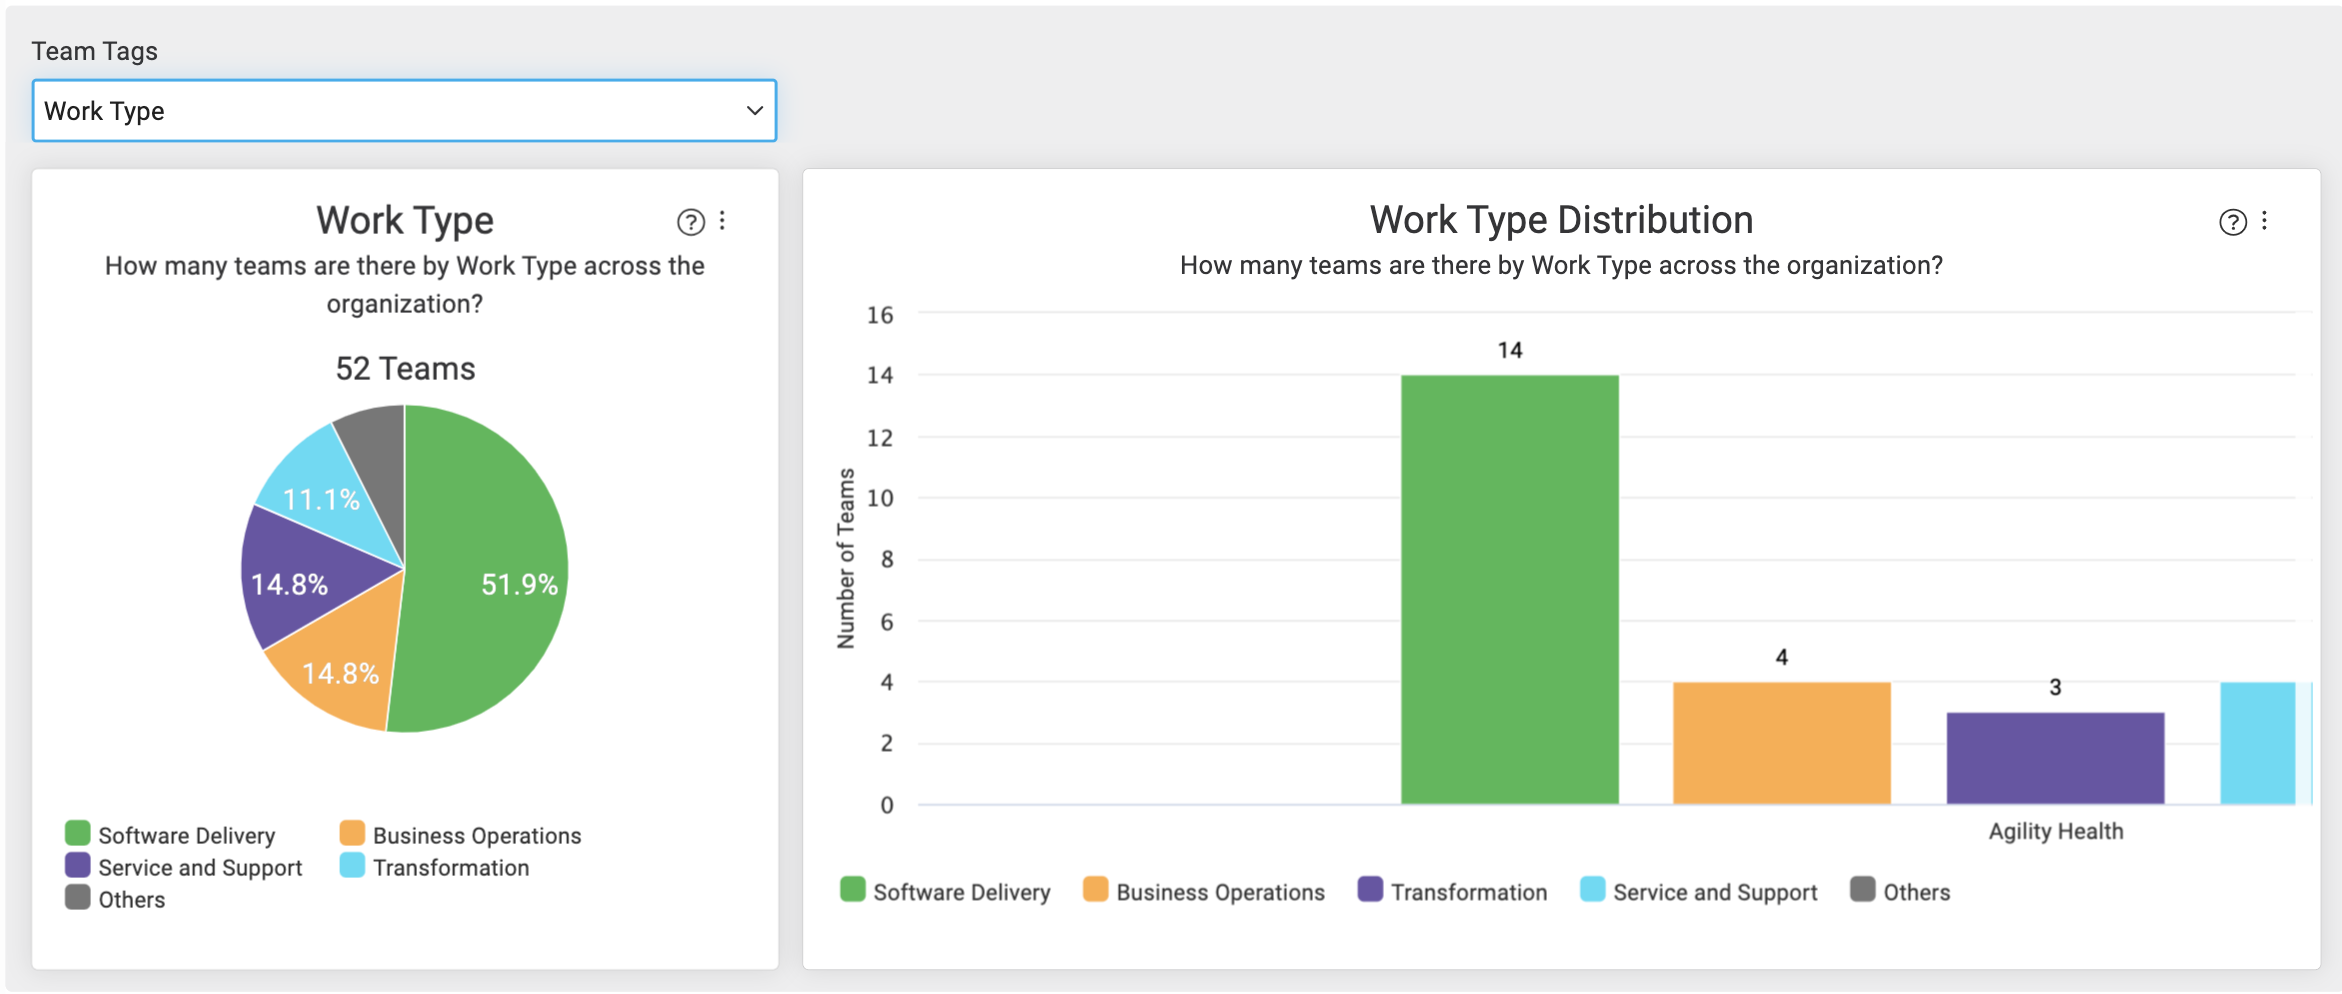Select the green bar labeled 14

coord(1510,589)
